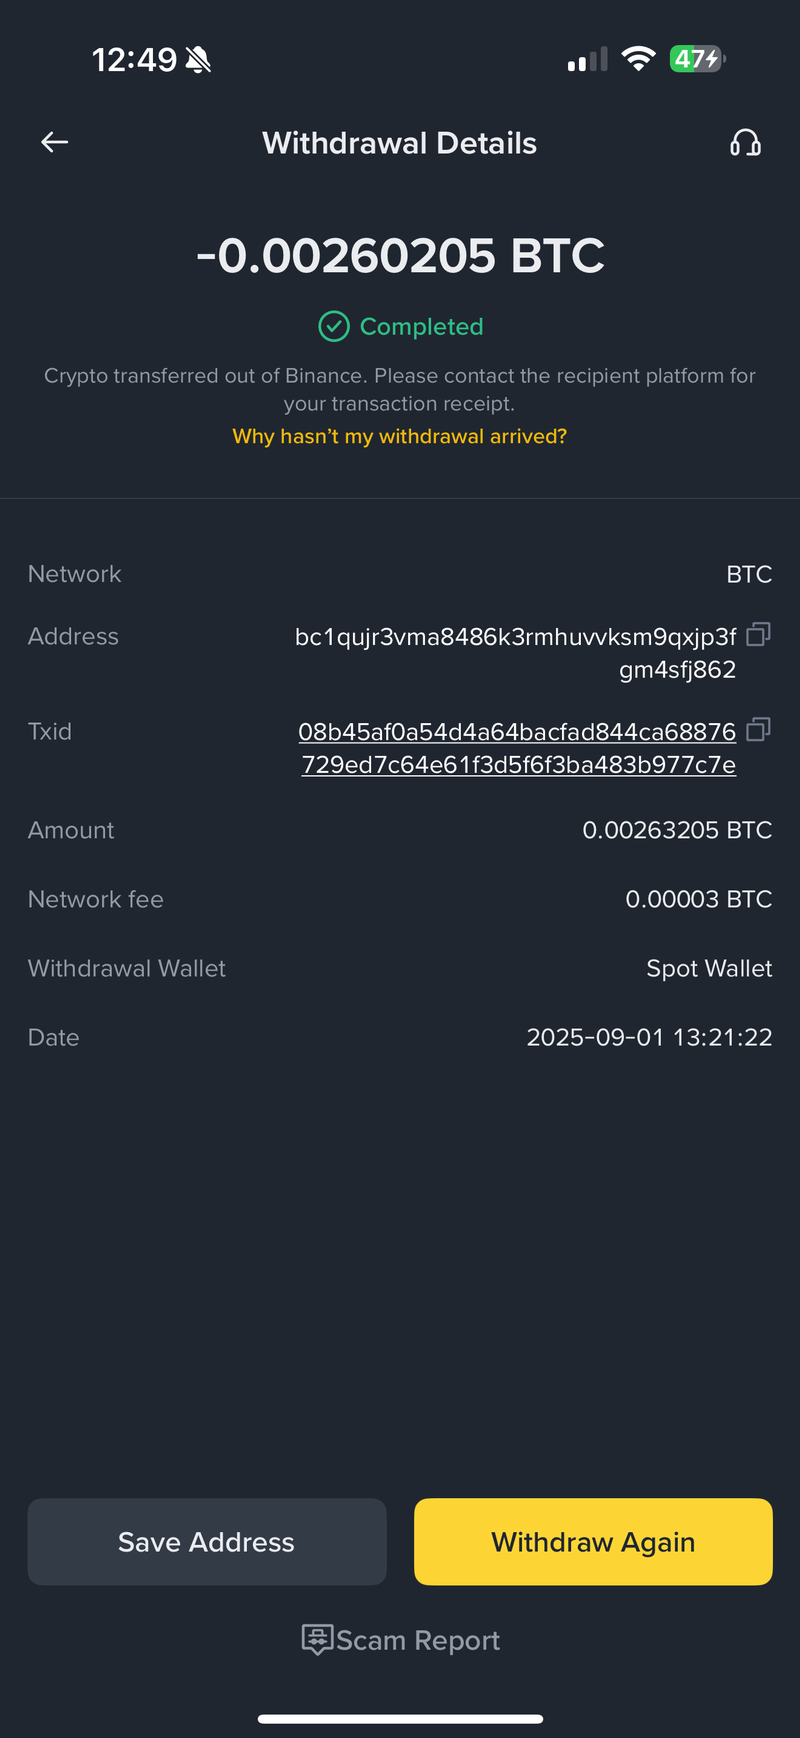This screenshot has width=800, height=1738.
Task: Tap the silent mode bell icon
Action: coord(199,61)
